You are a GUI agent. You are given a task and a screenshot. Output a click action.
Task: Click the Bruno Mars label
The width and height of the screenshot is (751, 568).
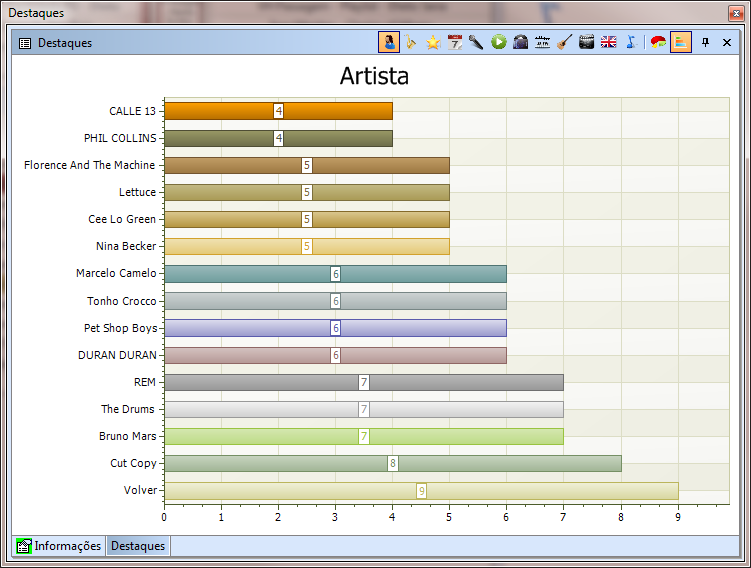pyautogui.click(x=128, y=436)
